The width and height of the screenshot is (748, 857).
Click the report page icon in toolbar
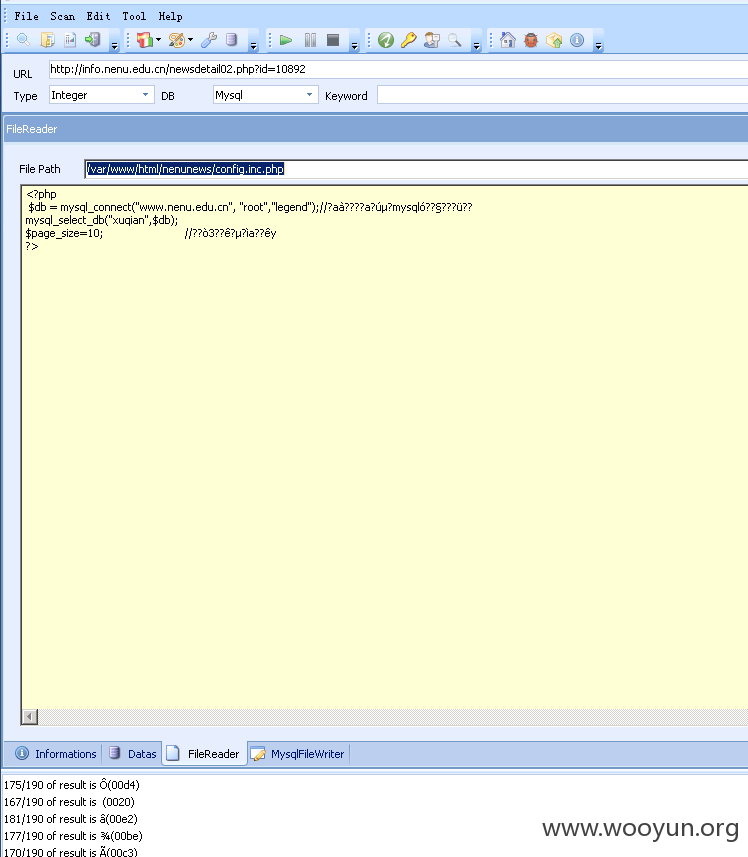pyautogui.click(x=70, y=40)
